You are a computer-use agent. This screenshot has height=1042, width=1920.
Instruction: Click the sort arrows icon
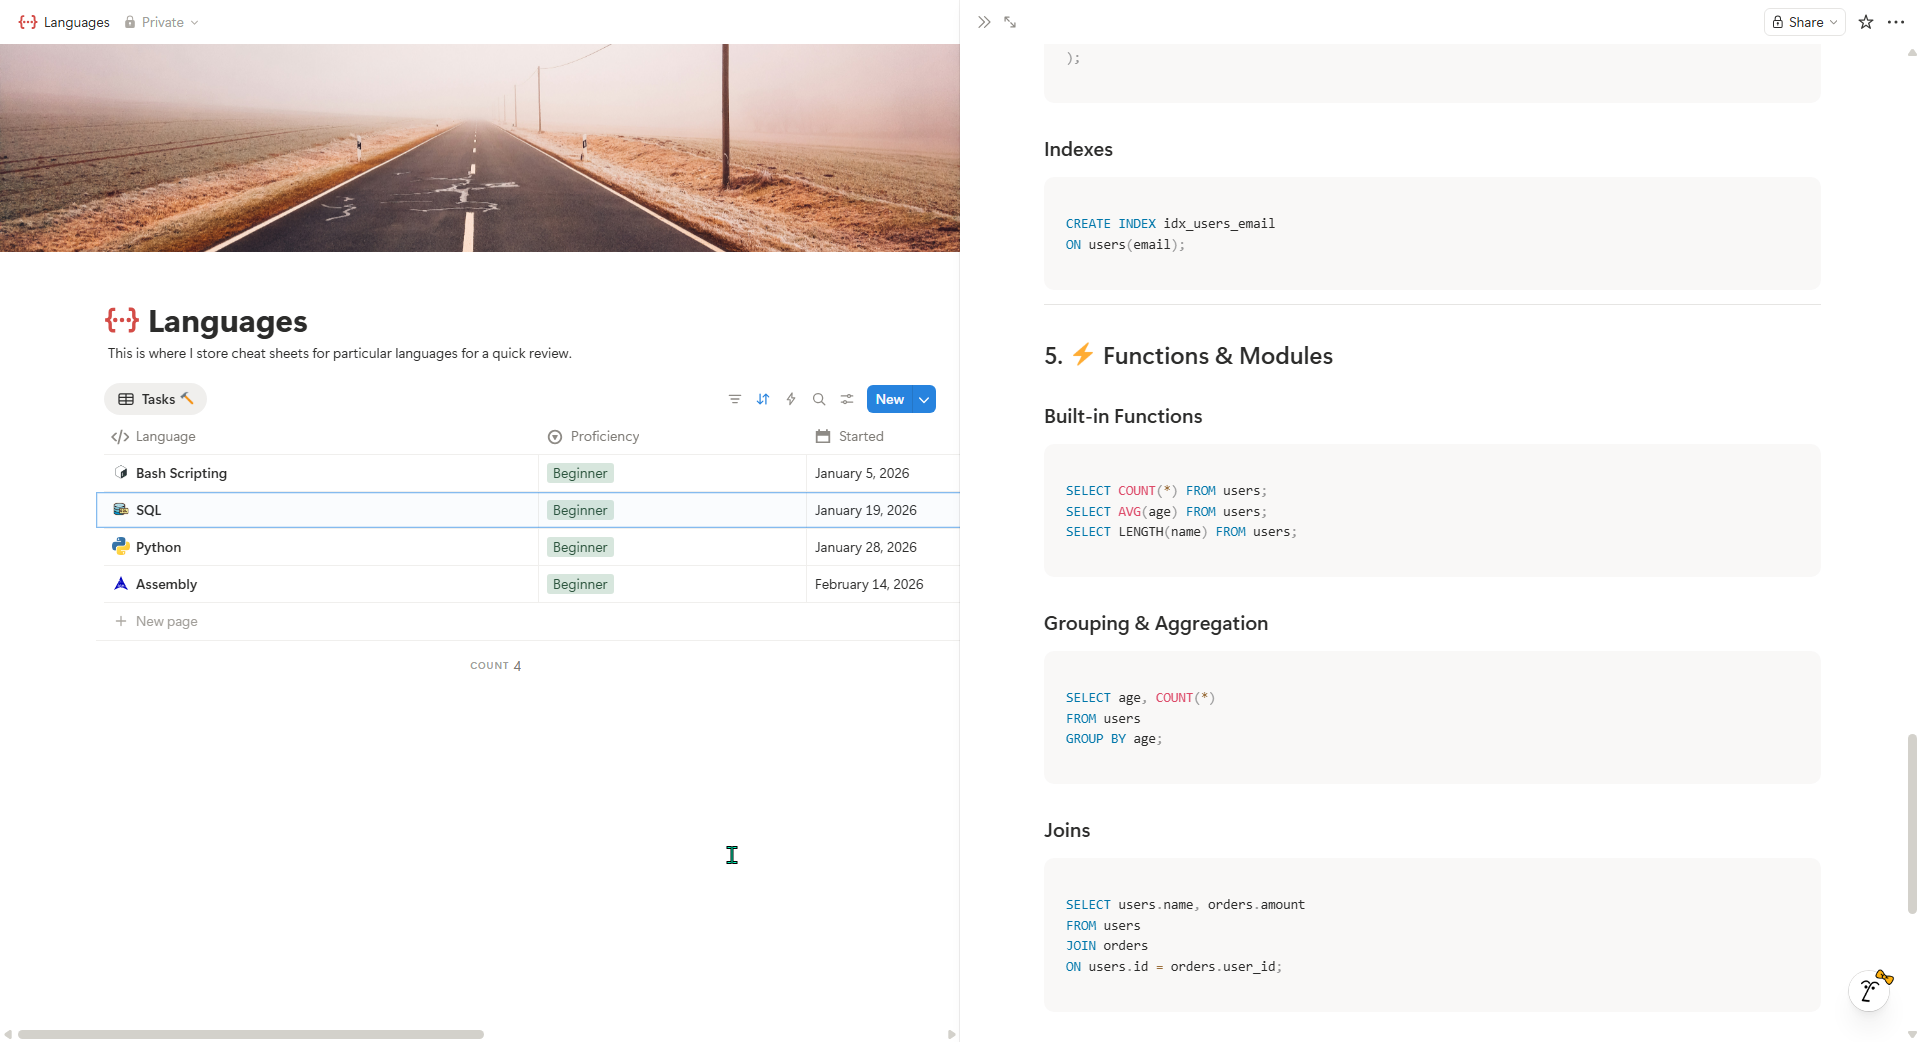(x=763, y=399)
